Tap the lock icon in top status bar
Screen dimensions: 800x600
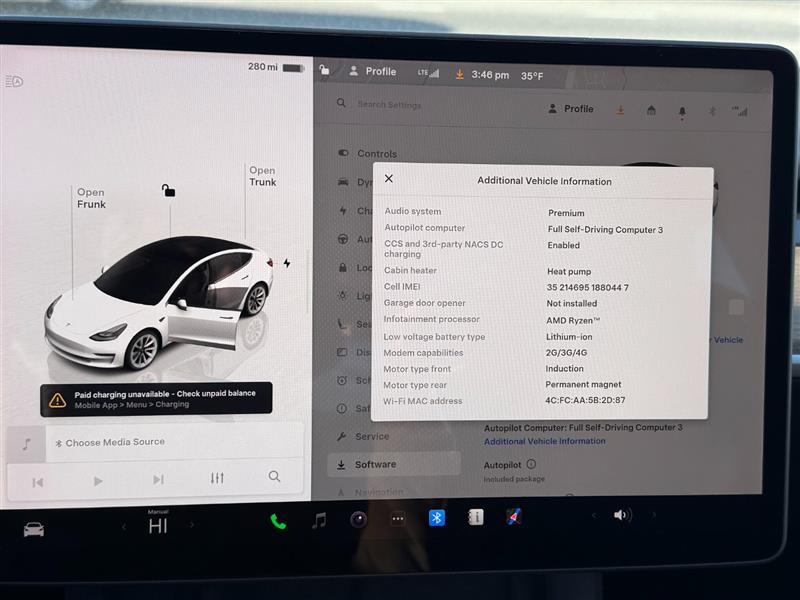click(324, 69)
